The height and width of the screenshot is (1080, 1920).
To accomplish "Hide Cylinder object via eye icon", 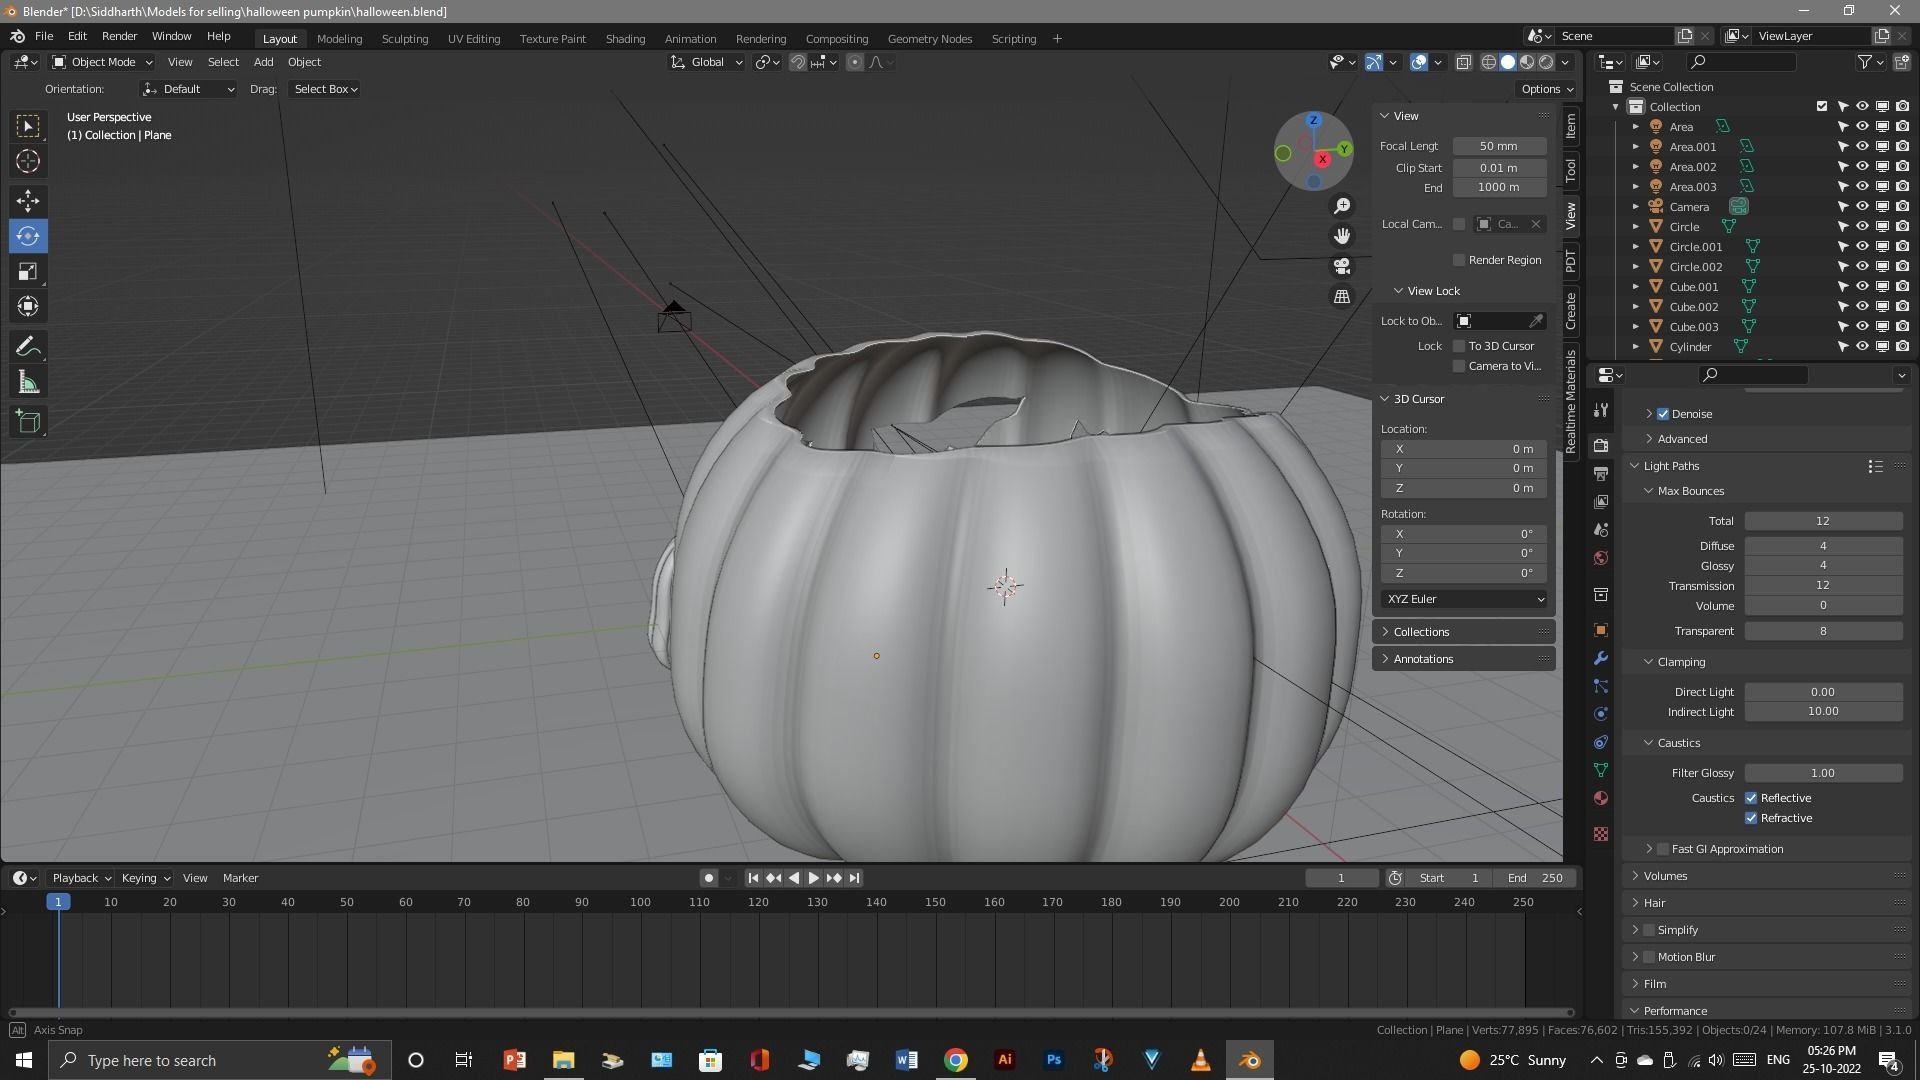I will (1862, 347).
